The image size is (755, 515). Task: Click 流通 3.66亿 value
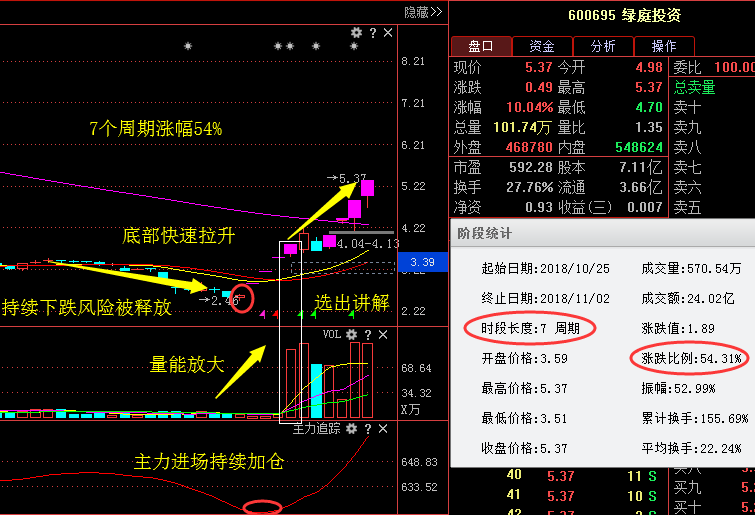(x=641, y=187)
